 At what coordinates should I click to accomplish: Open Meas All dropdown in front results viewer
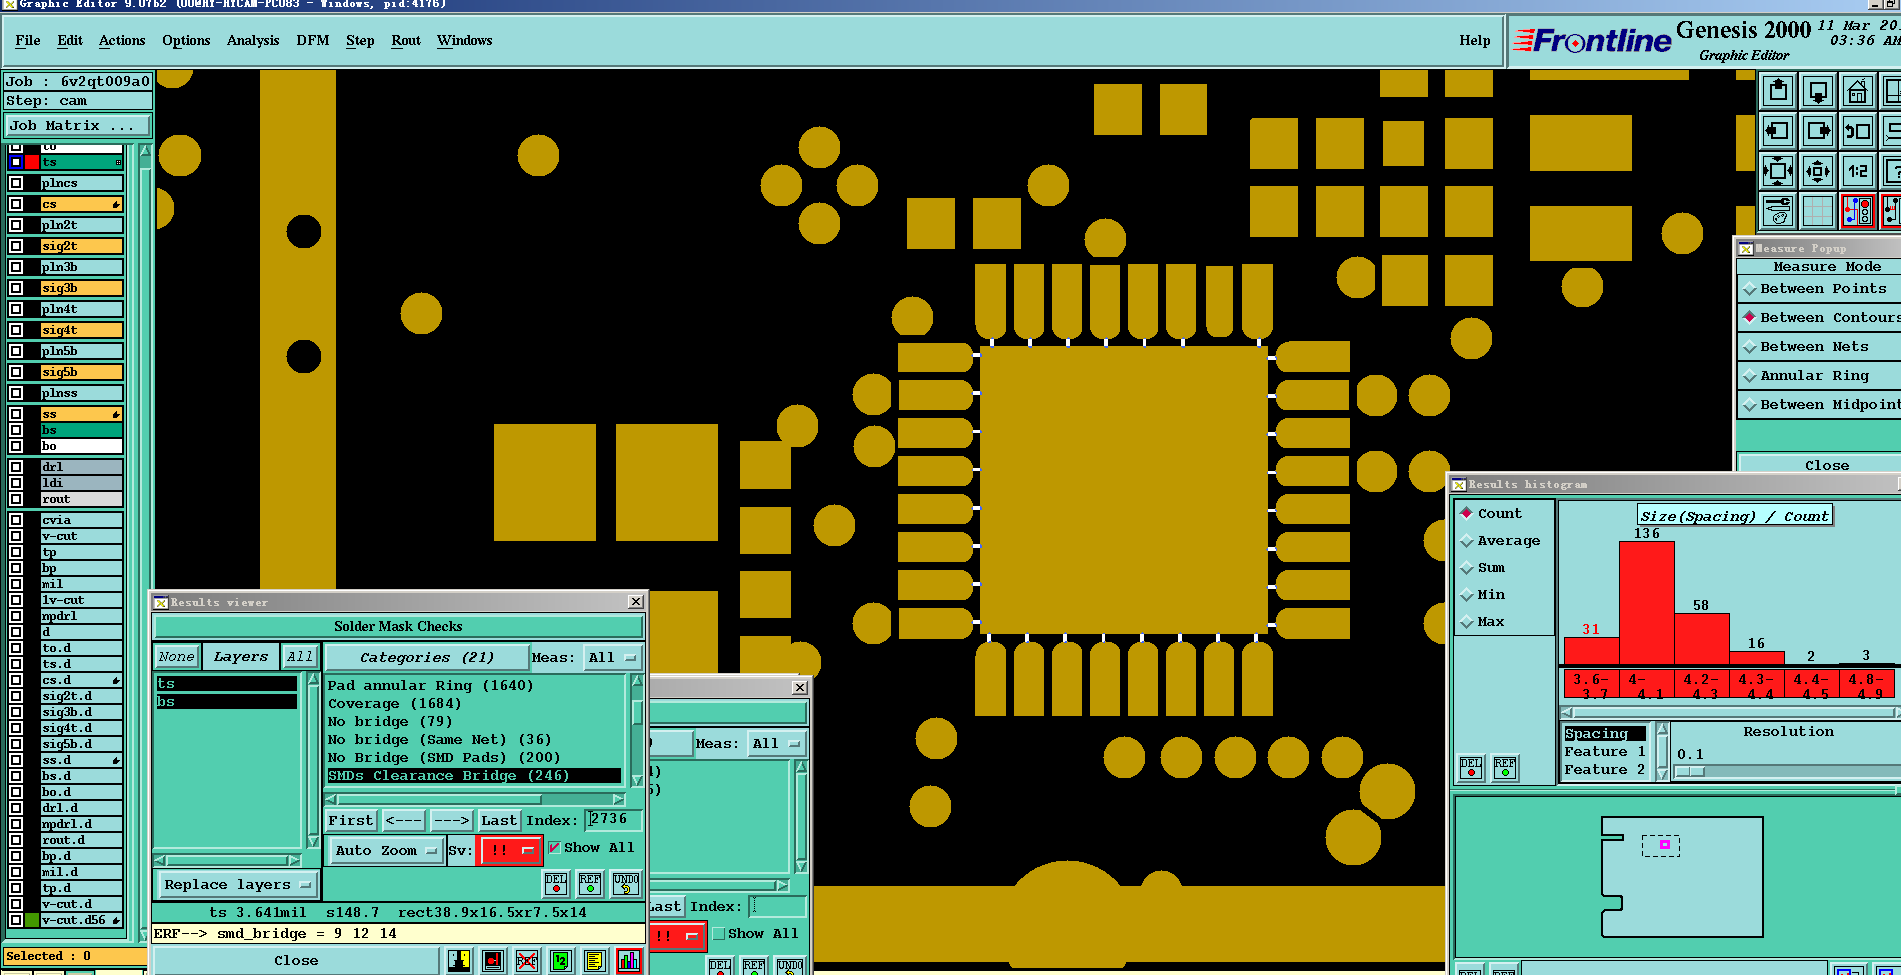pos(613,658)
